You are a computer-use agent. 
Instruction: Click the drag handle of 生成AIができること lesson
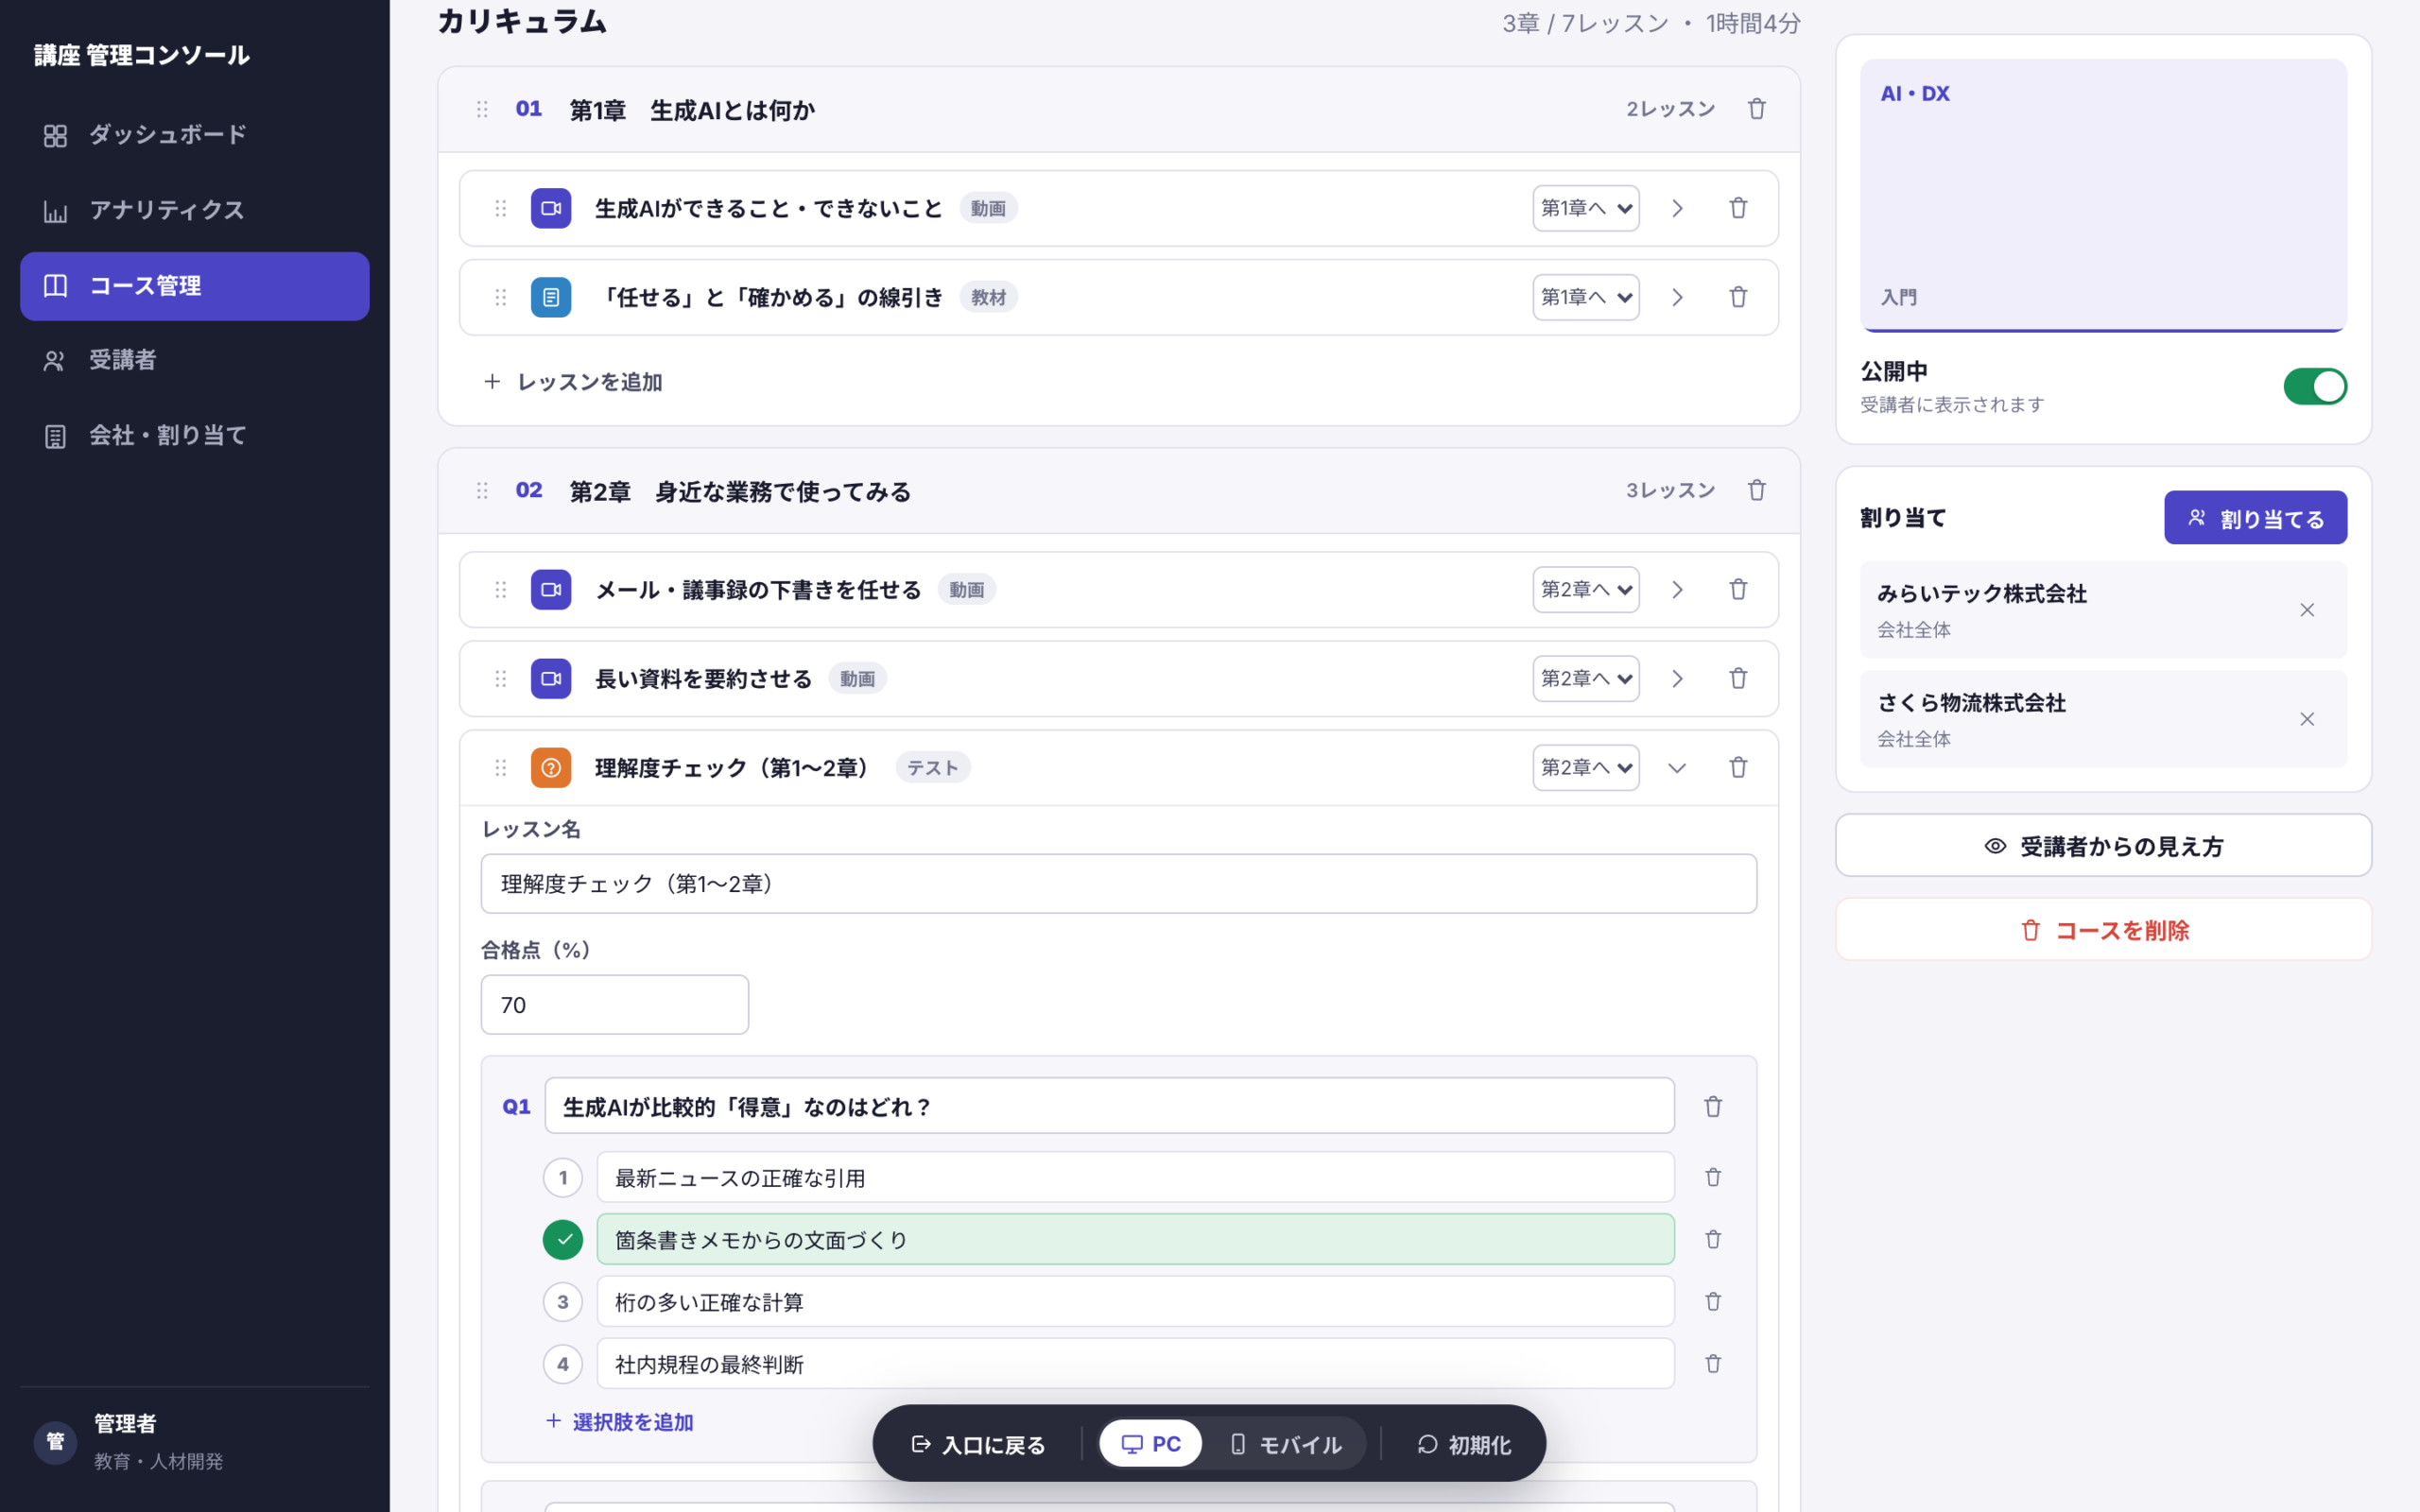(501, 208)
